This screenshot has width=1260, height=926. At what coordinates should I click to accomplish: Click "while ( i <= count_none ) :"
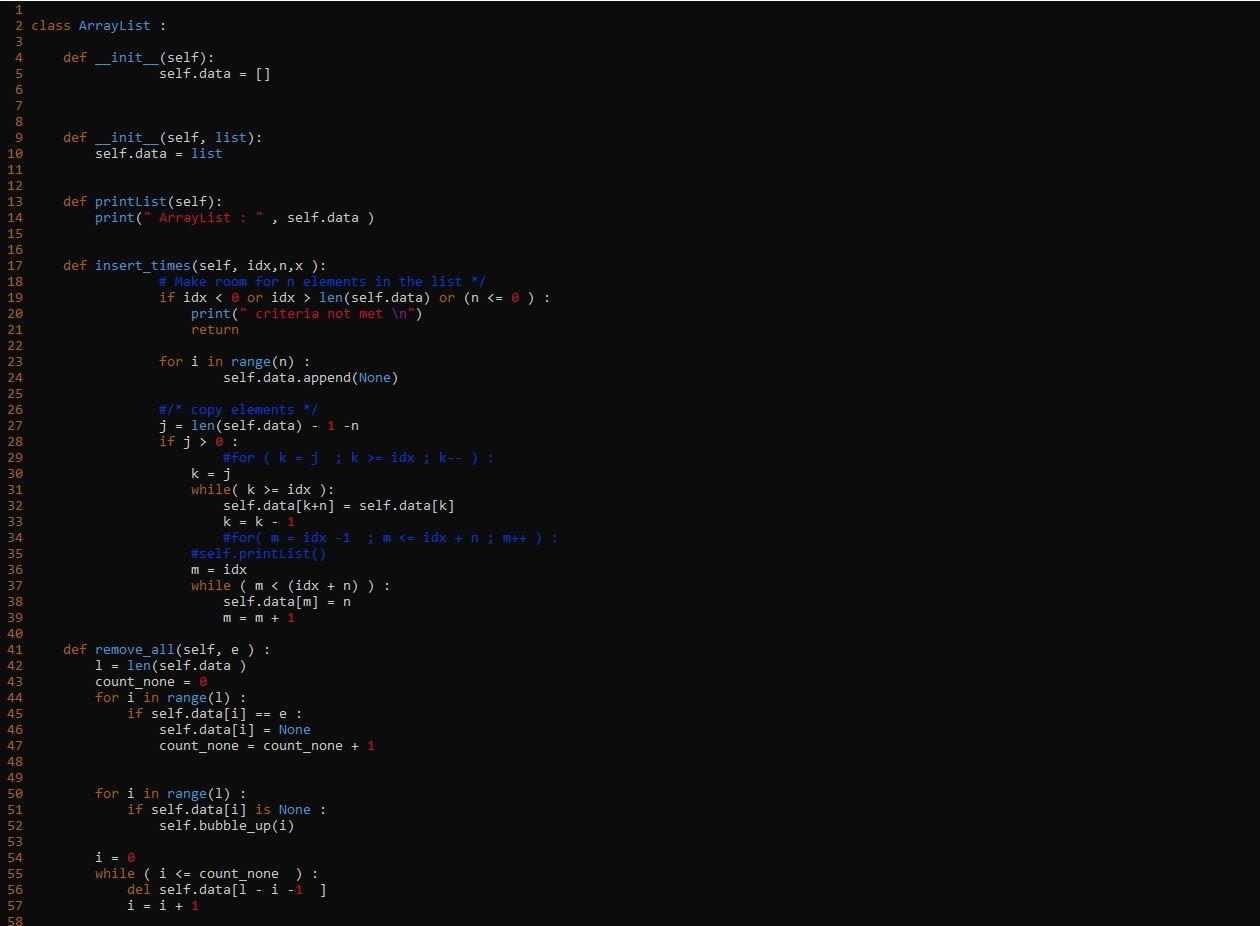207,874
